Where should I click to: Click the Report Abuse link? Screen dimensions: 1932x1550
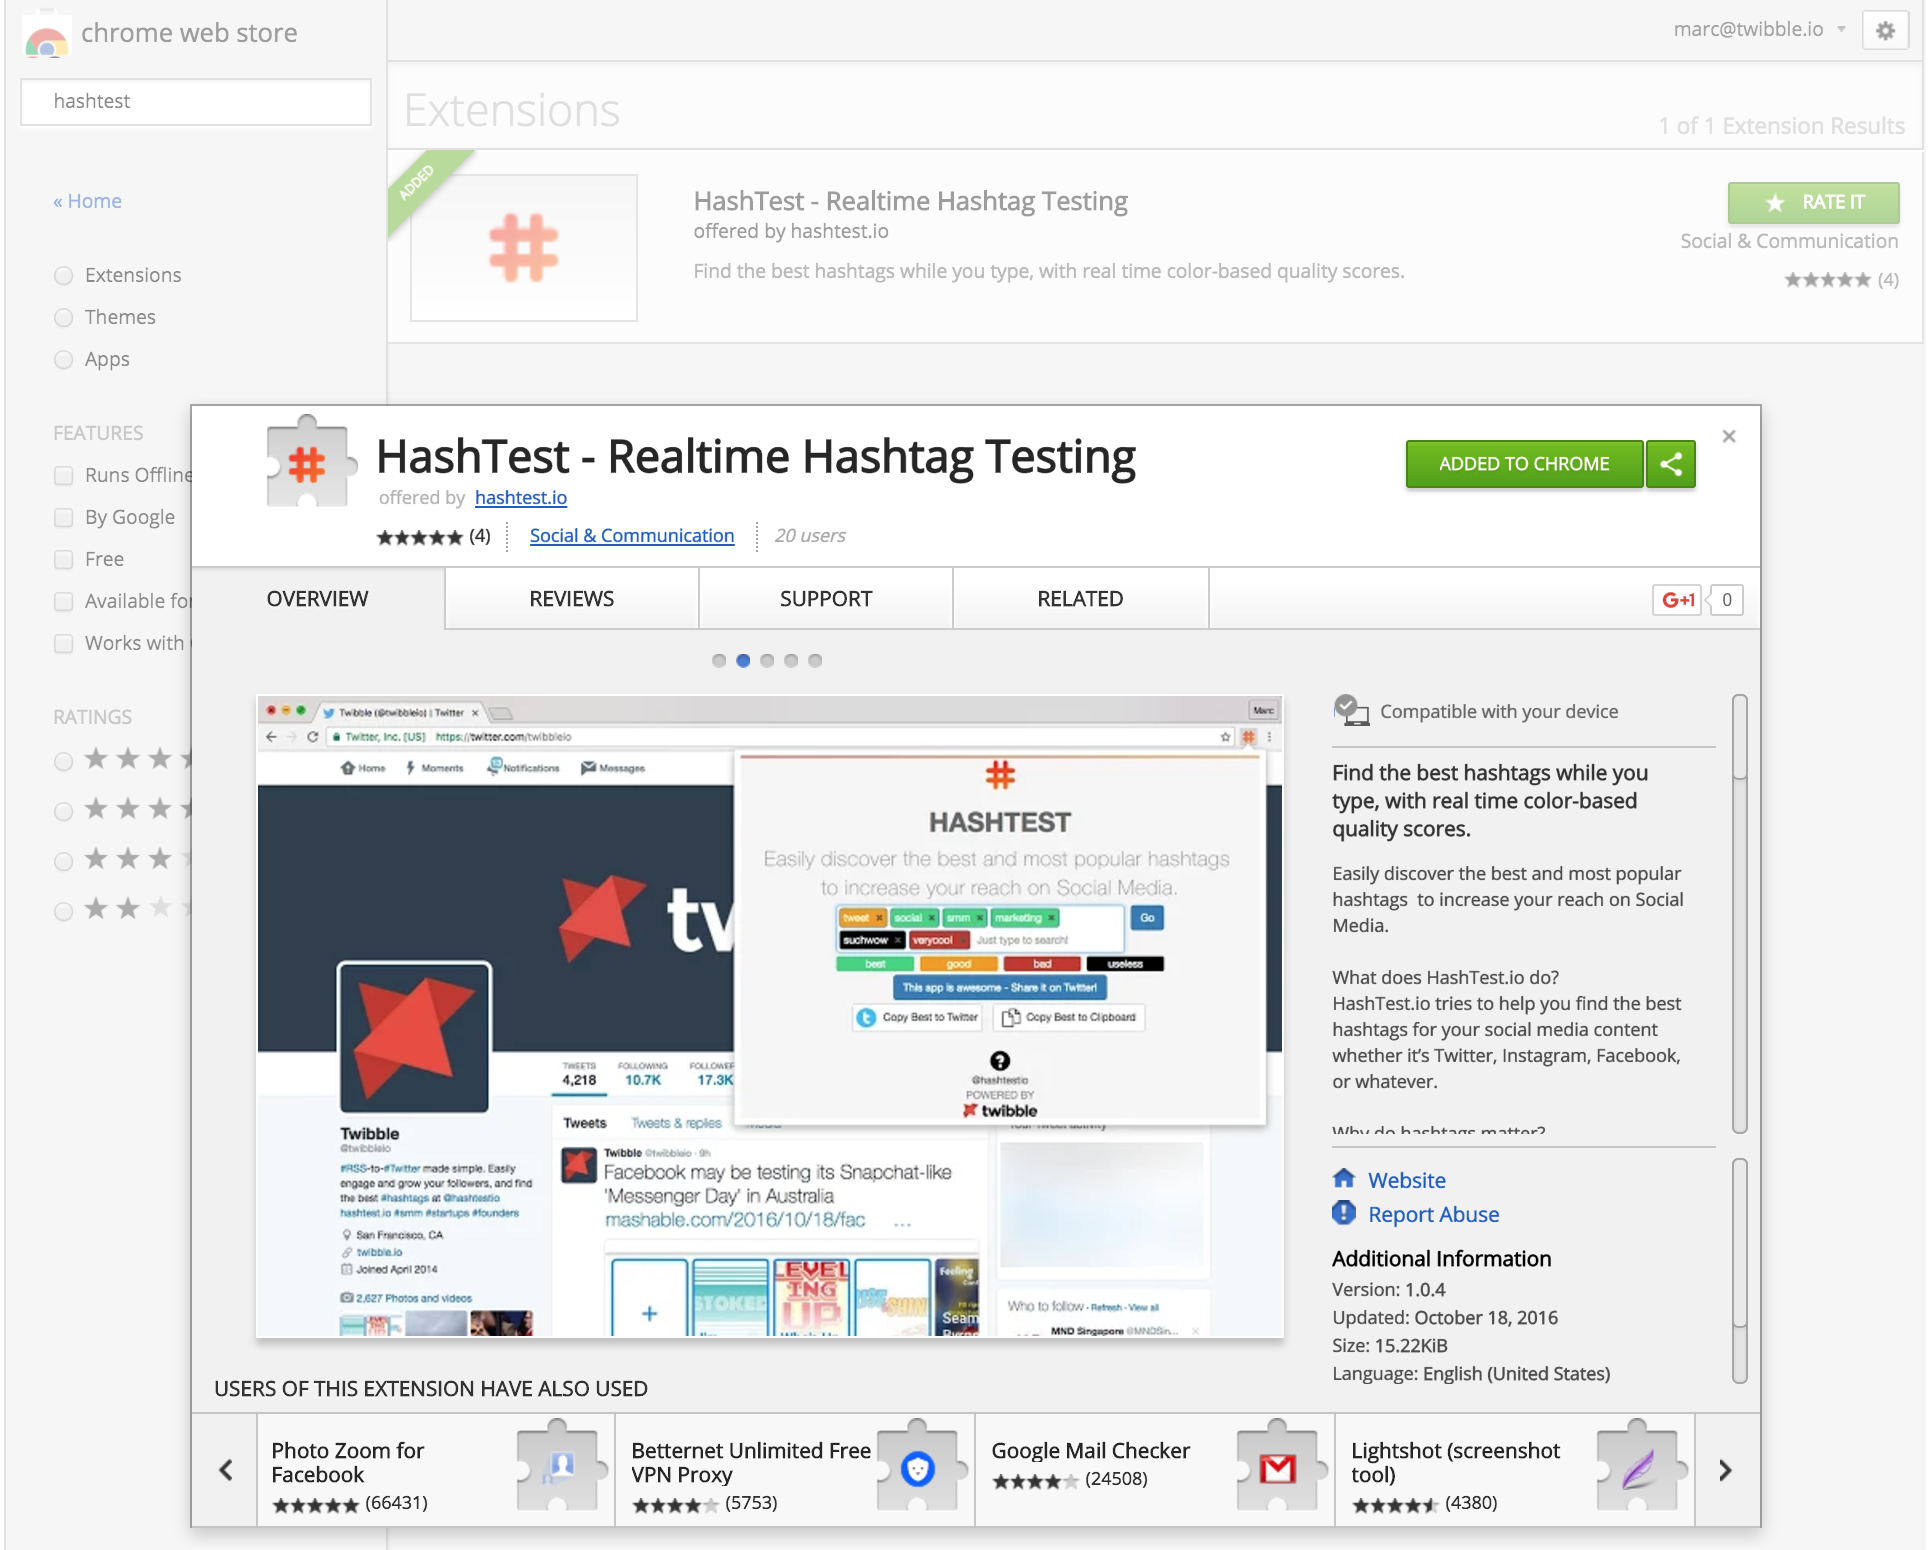(1433, 1214)
